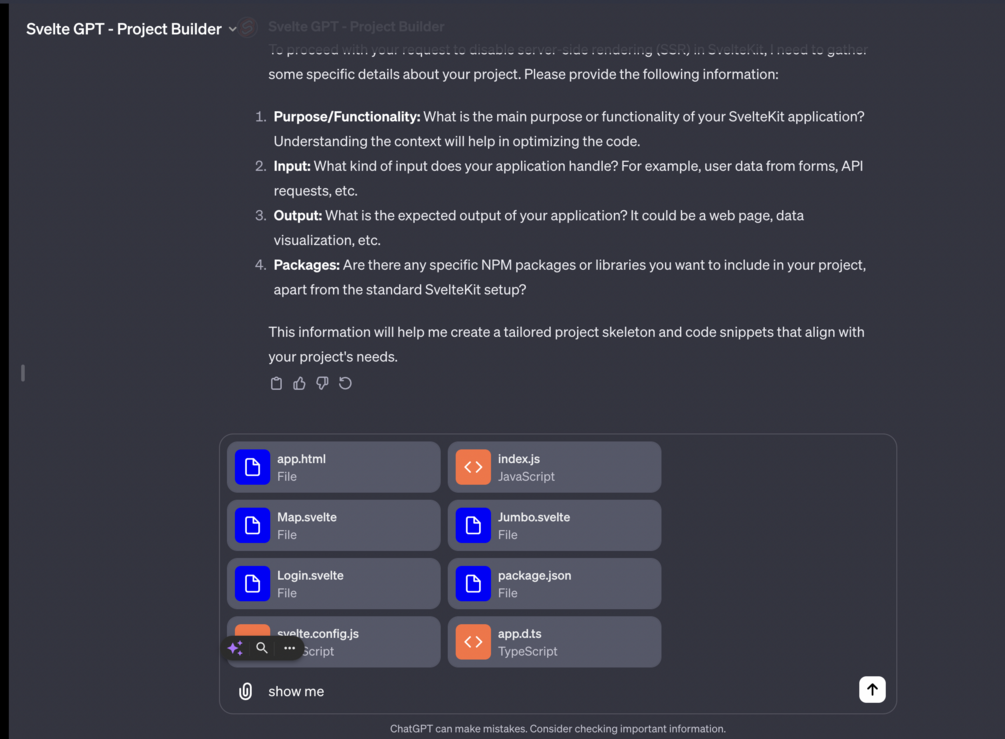Copy the assistant's response to clipboard
1005x739 pixels.
pos(276,383)
